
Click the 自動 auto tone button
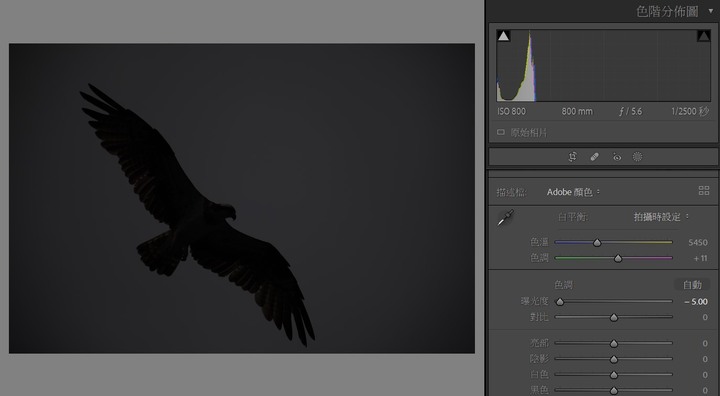coord(692,285)
